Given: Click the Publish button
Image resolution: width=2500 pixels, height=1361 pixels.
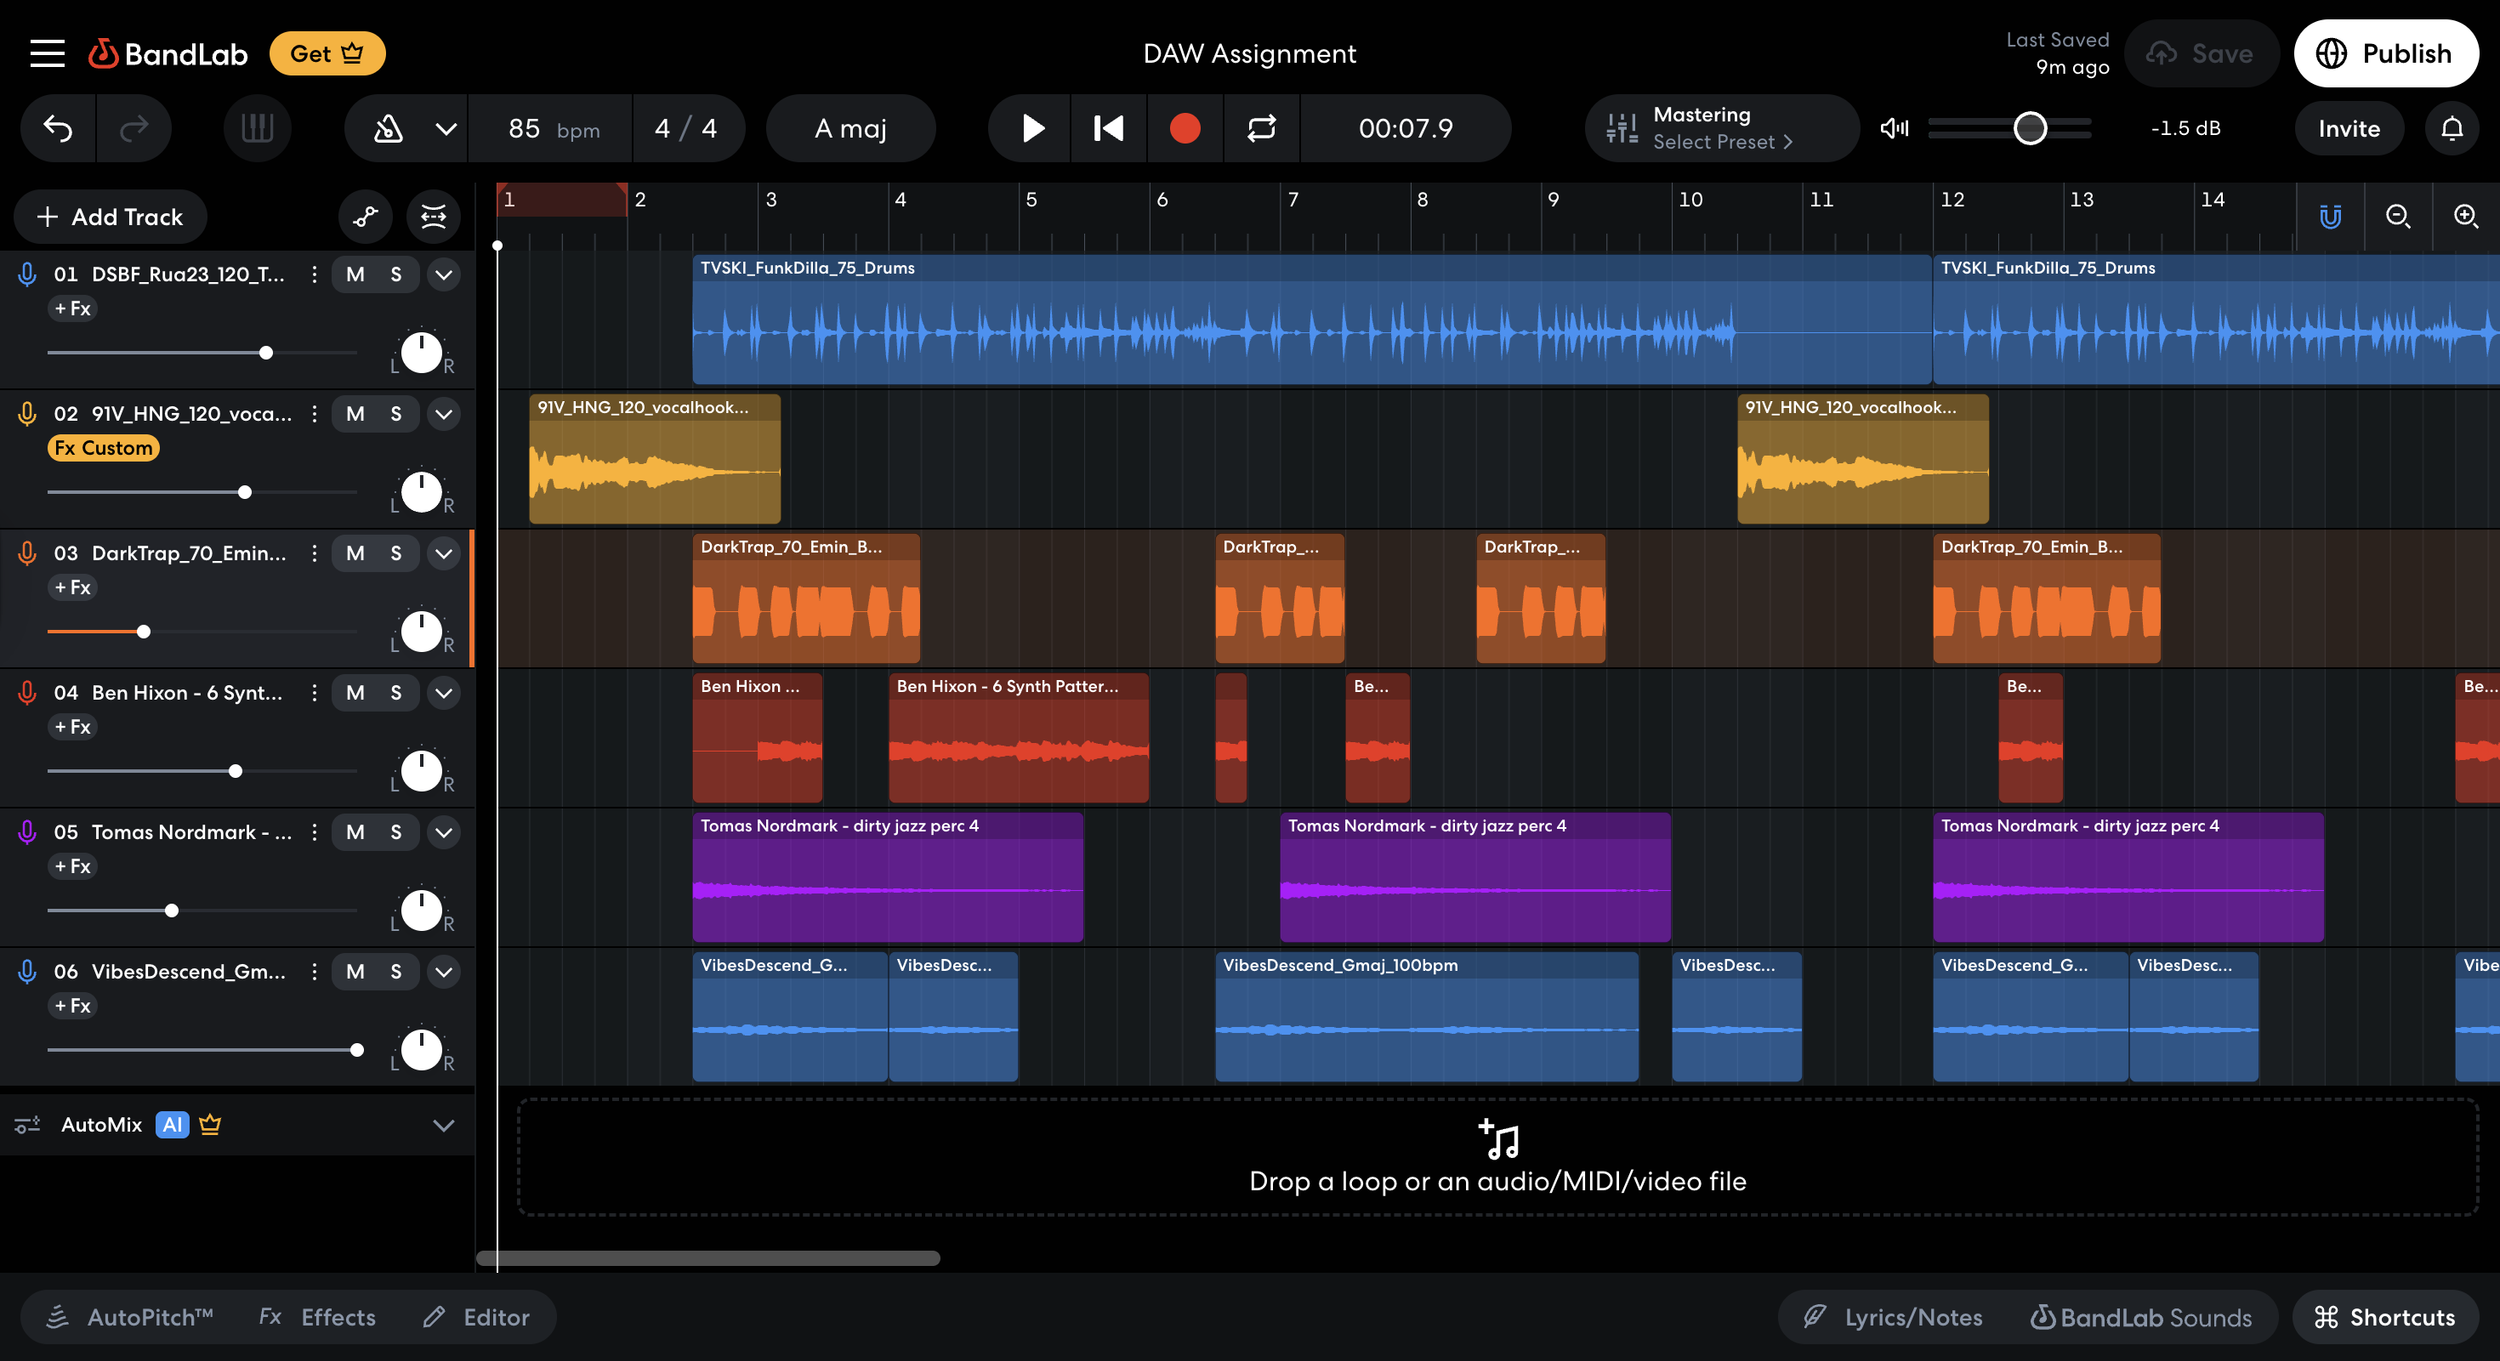Looking at the screenshot, I should (x=2385, y=53).
